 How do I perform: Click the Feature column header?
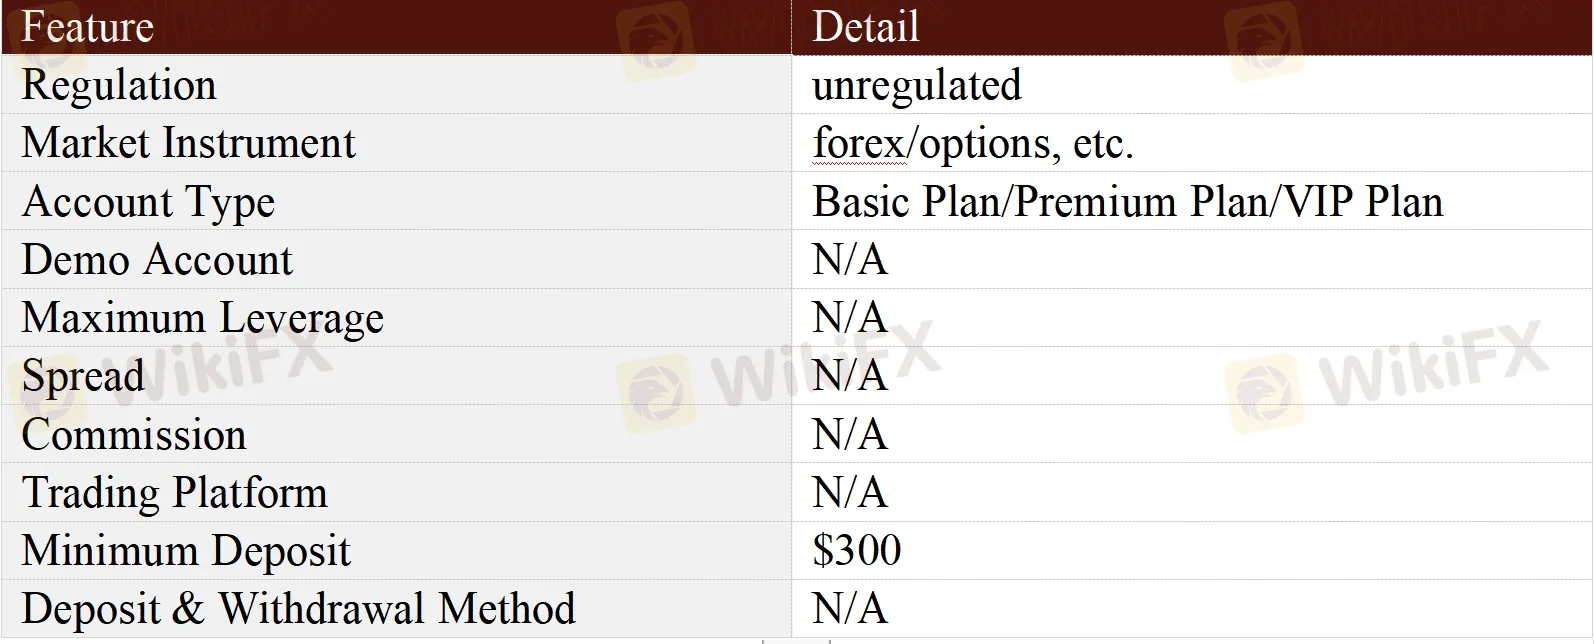coord(87,27)
